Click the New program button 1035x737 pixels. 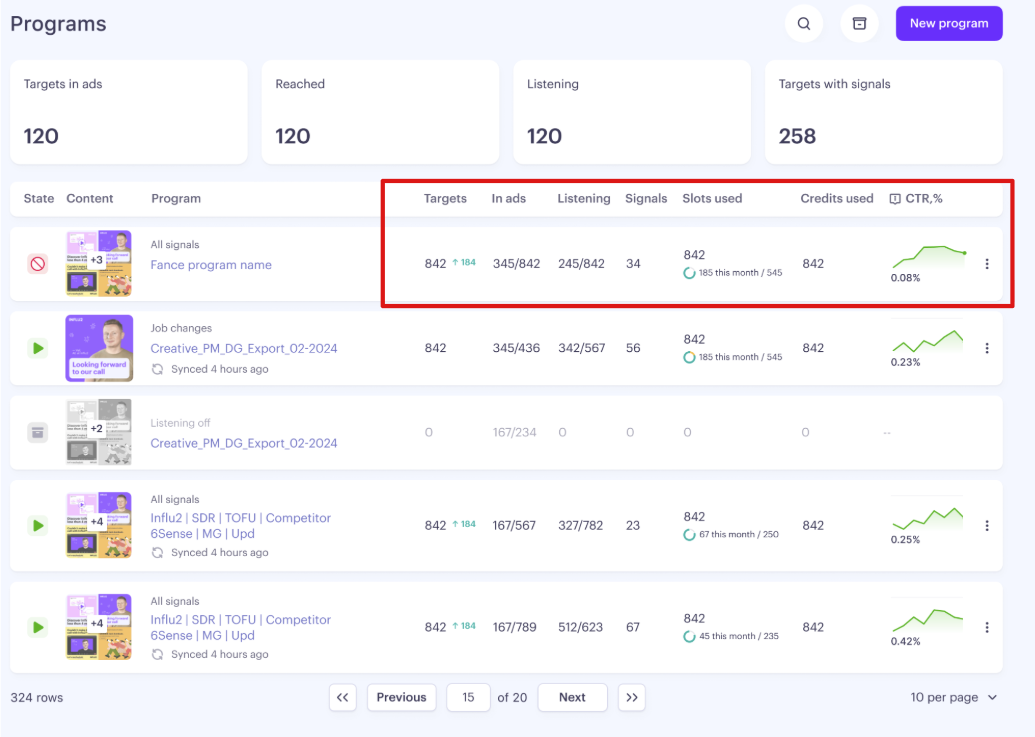point(949,24)
